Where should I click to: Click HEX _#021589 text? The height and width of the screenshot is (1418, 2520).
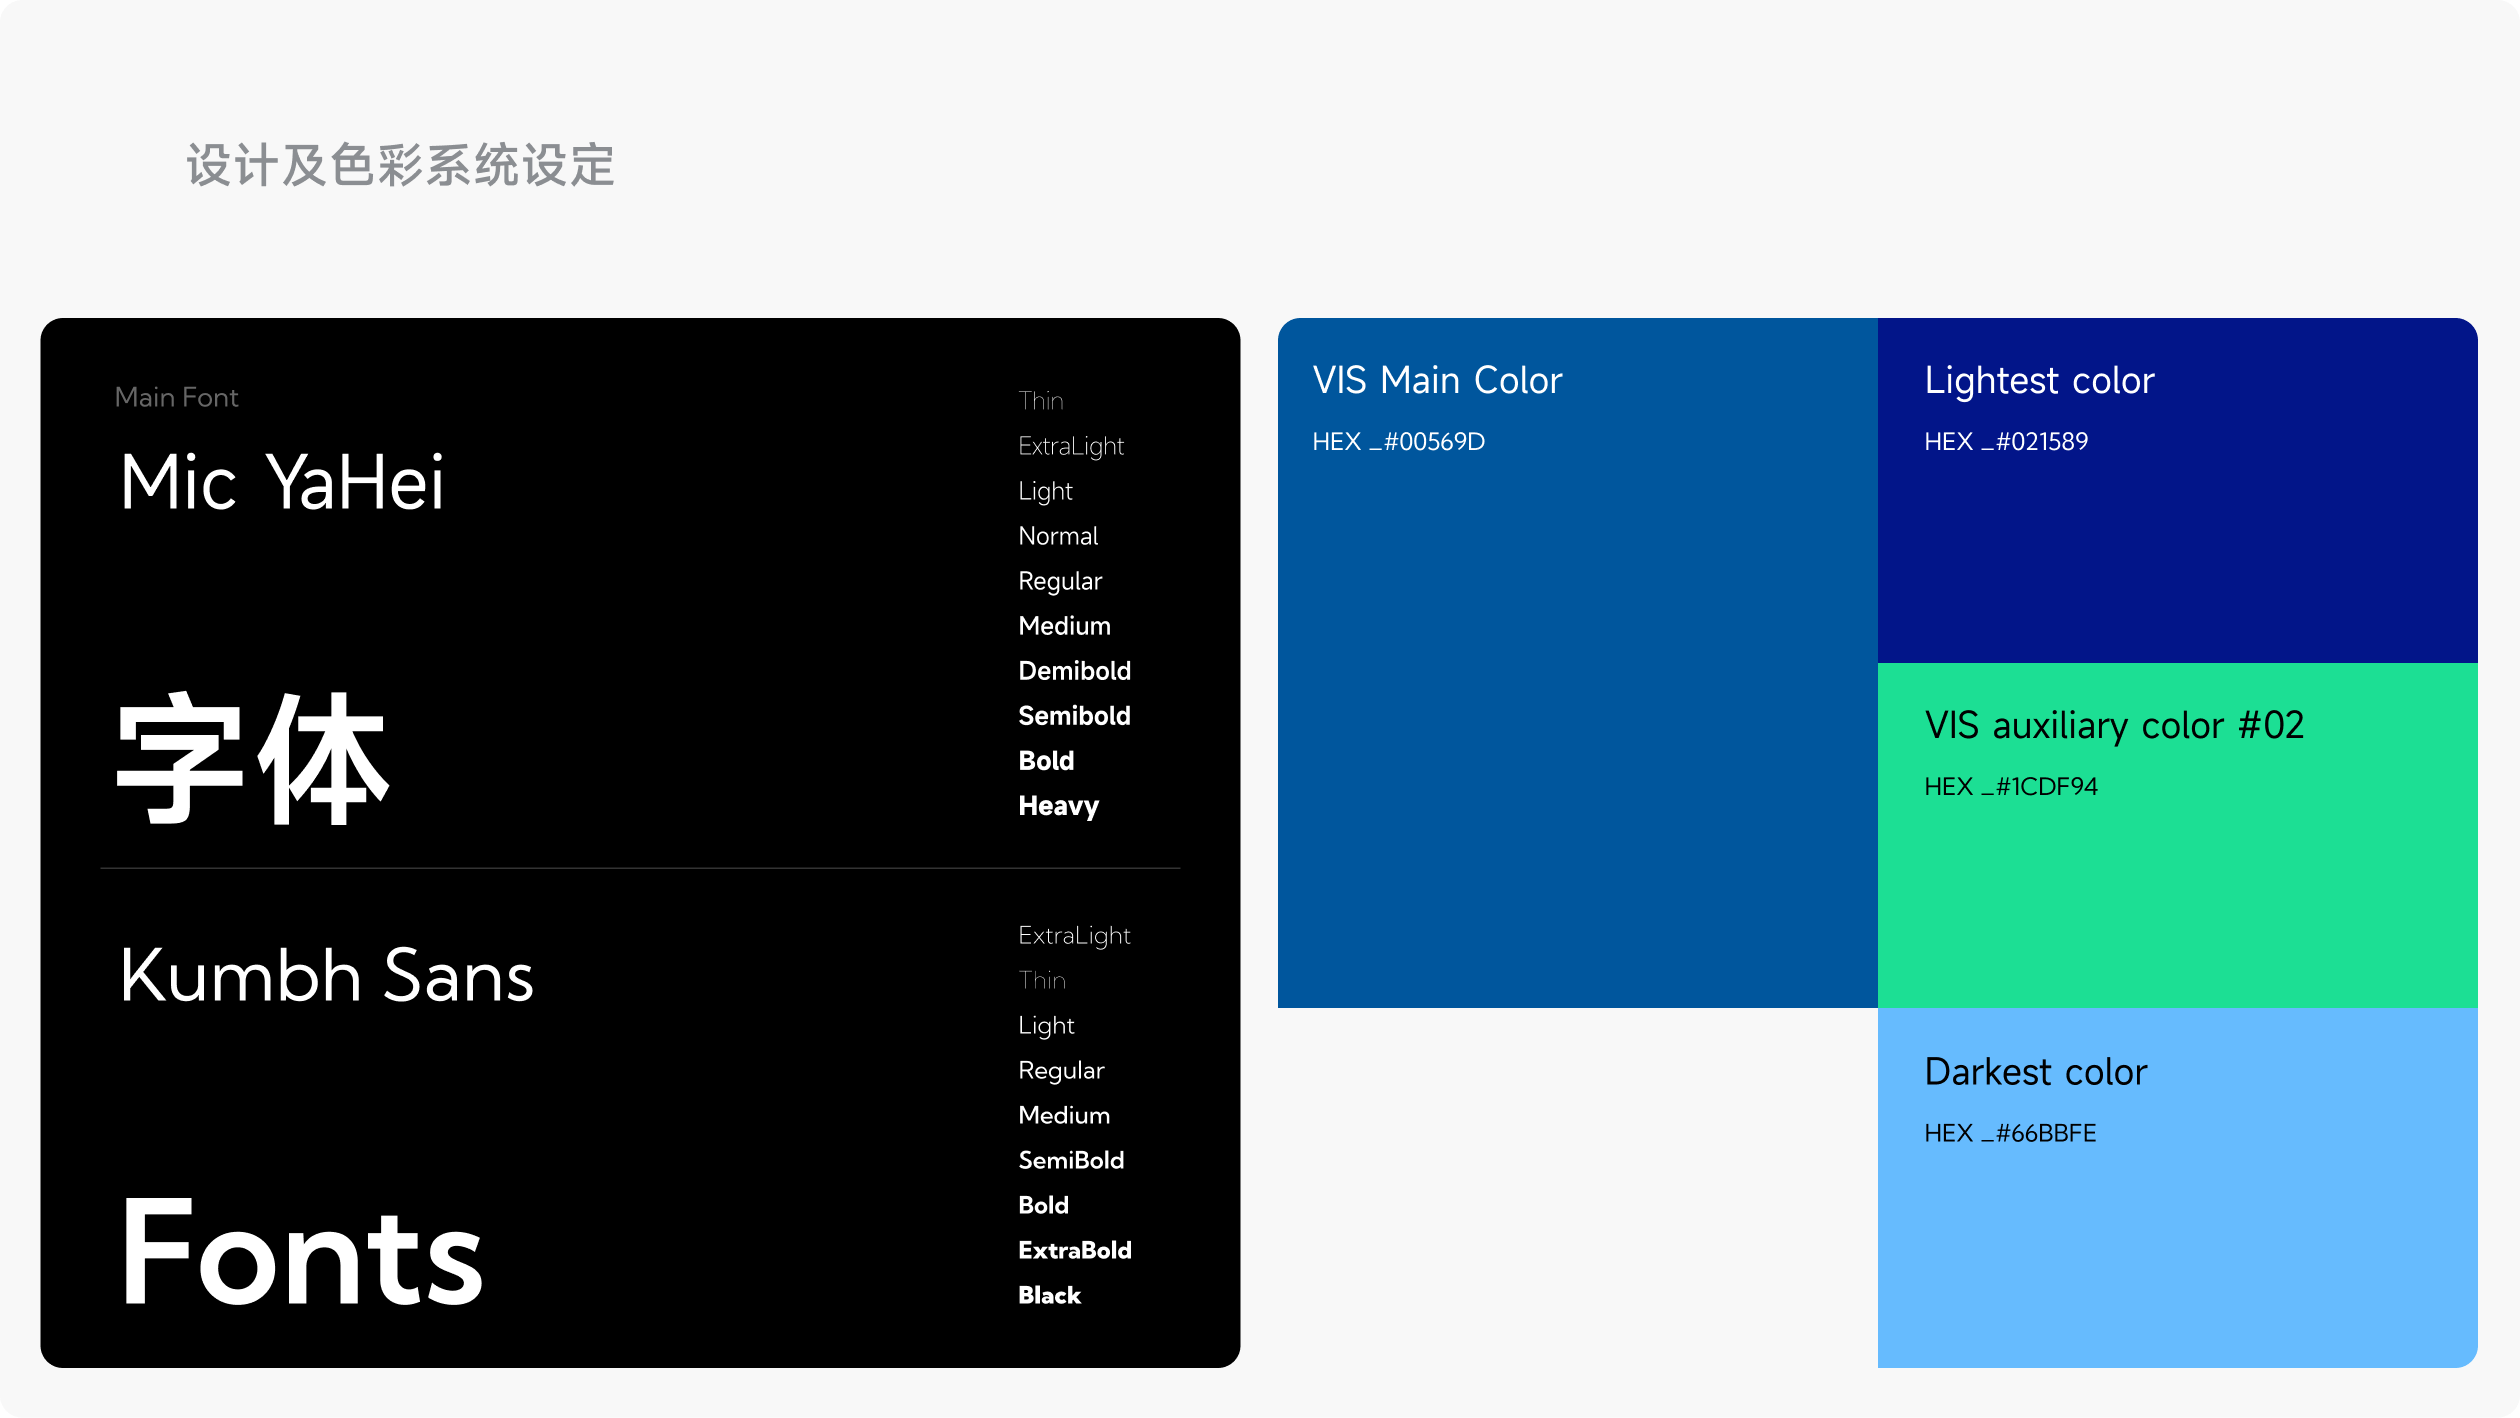[x=2005, y=442]
